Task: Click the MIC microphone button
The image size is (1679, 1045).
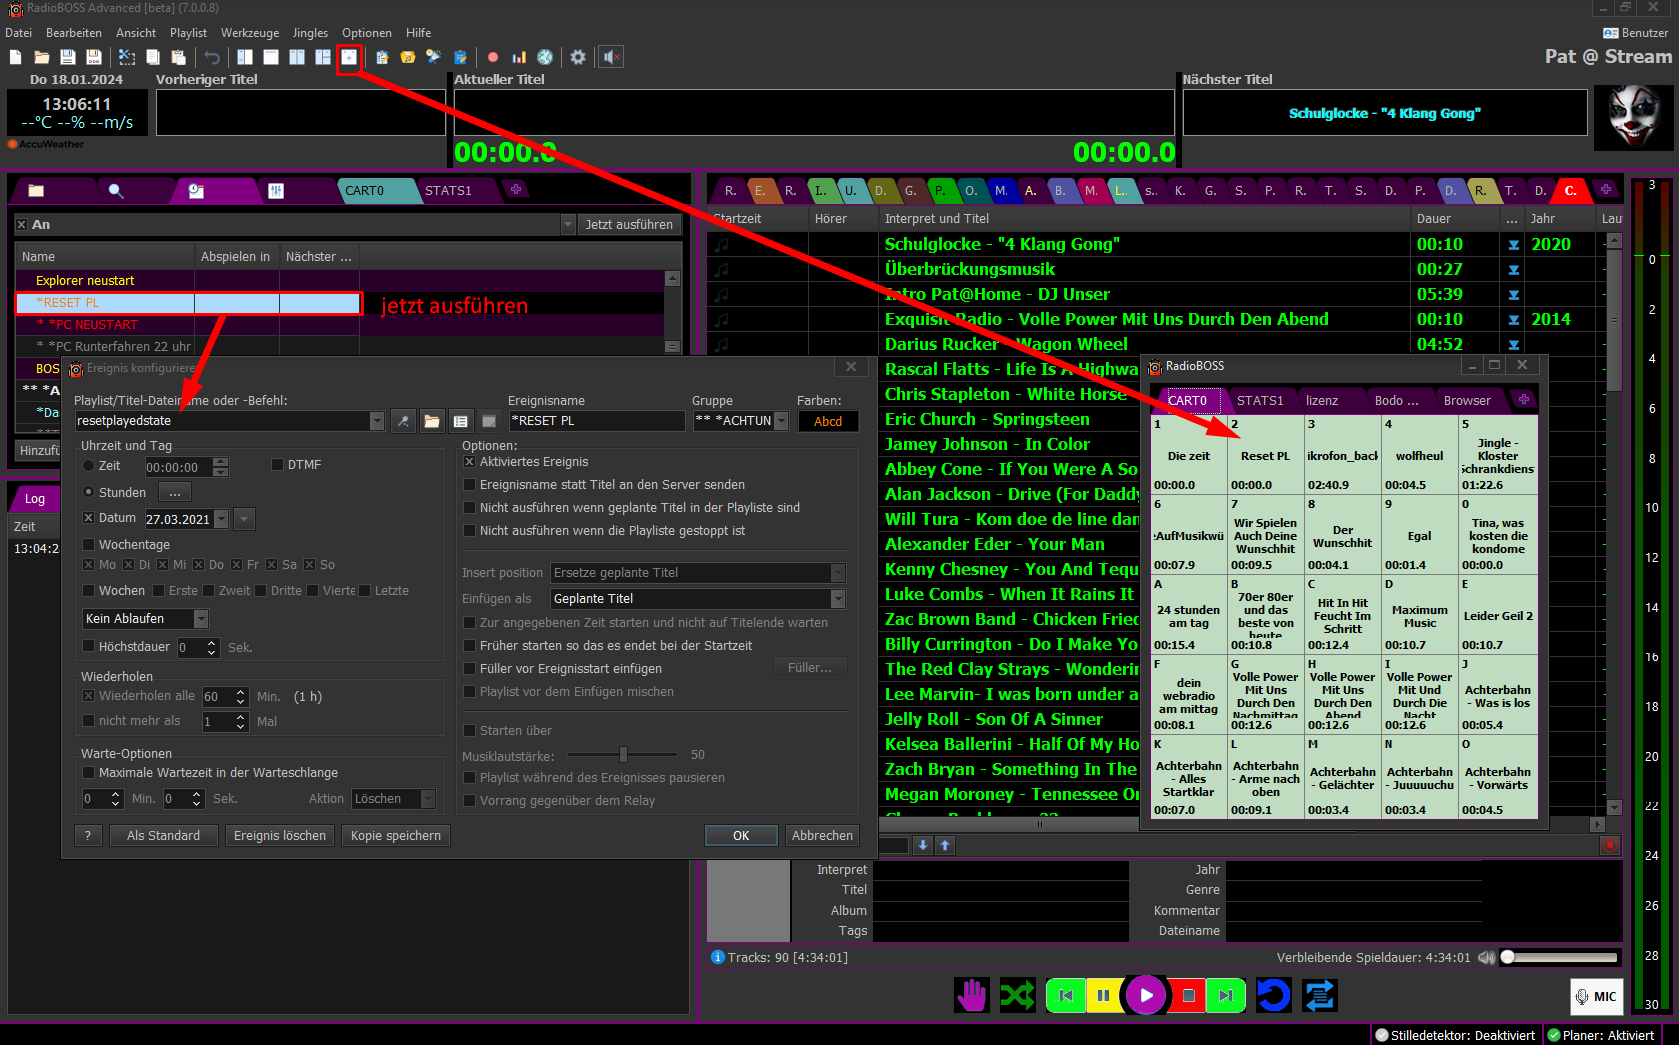Action: [1596, 996]
